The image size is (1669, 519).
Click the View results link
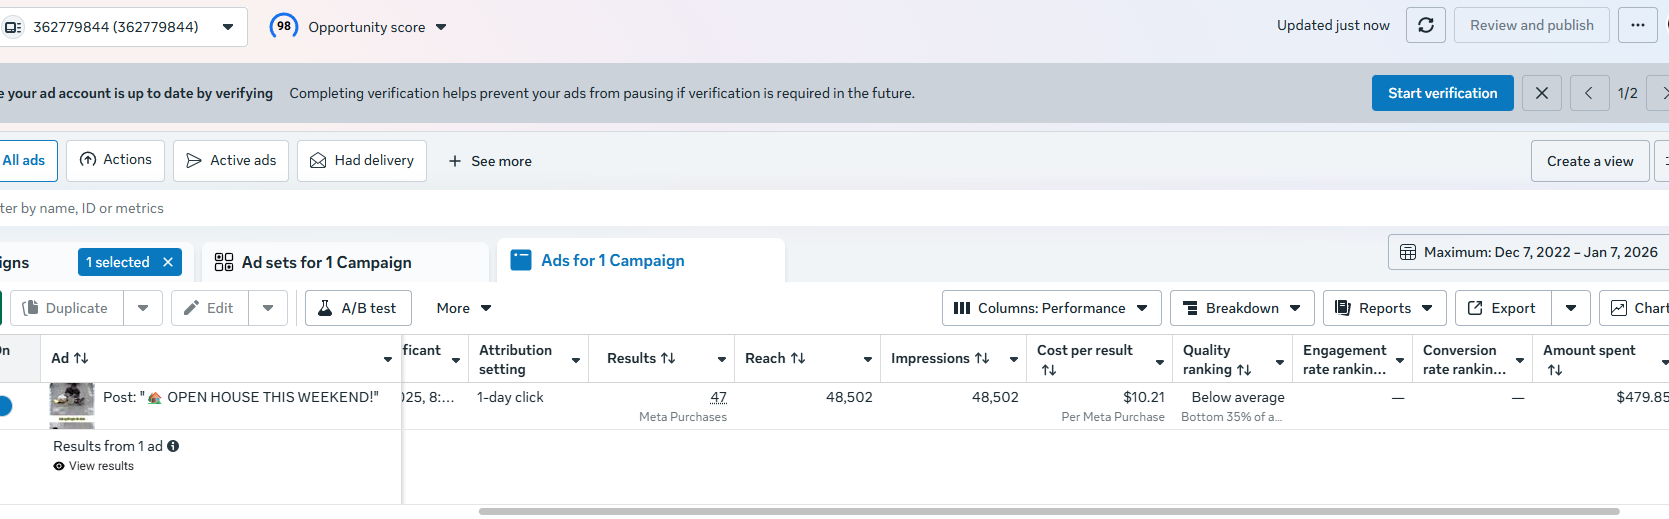tap(101, 466)
